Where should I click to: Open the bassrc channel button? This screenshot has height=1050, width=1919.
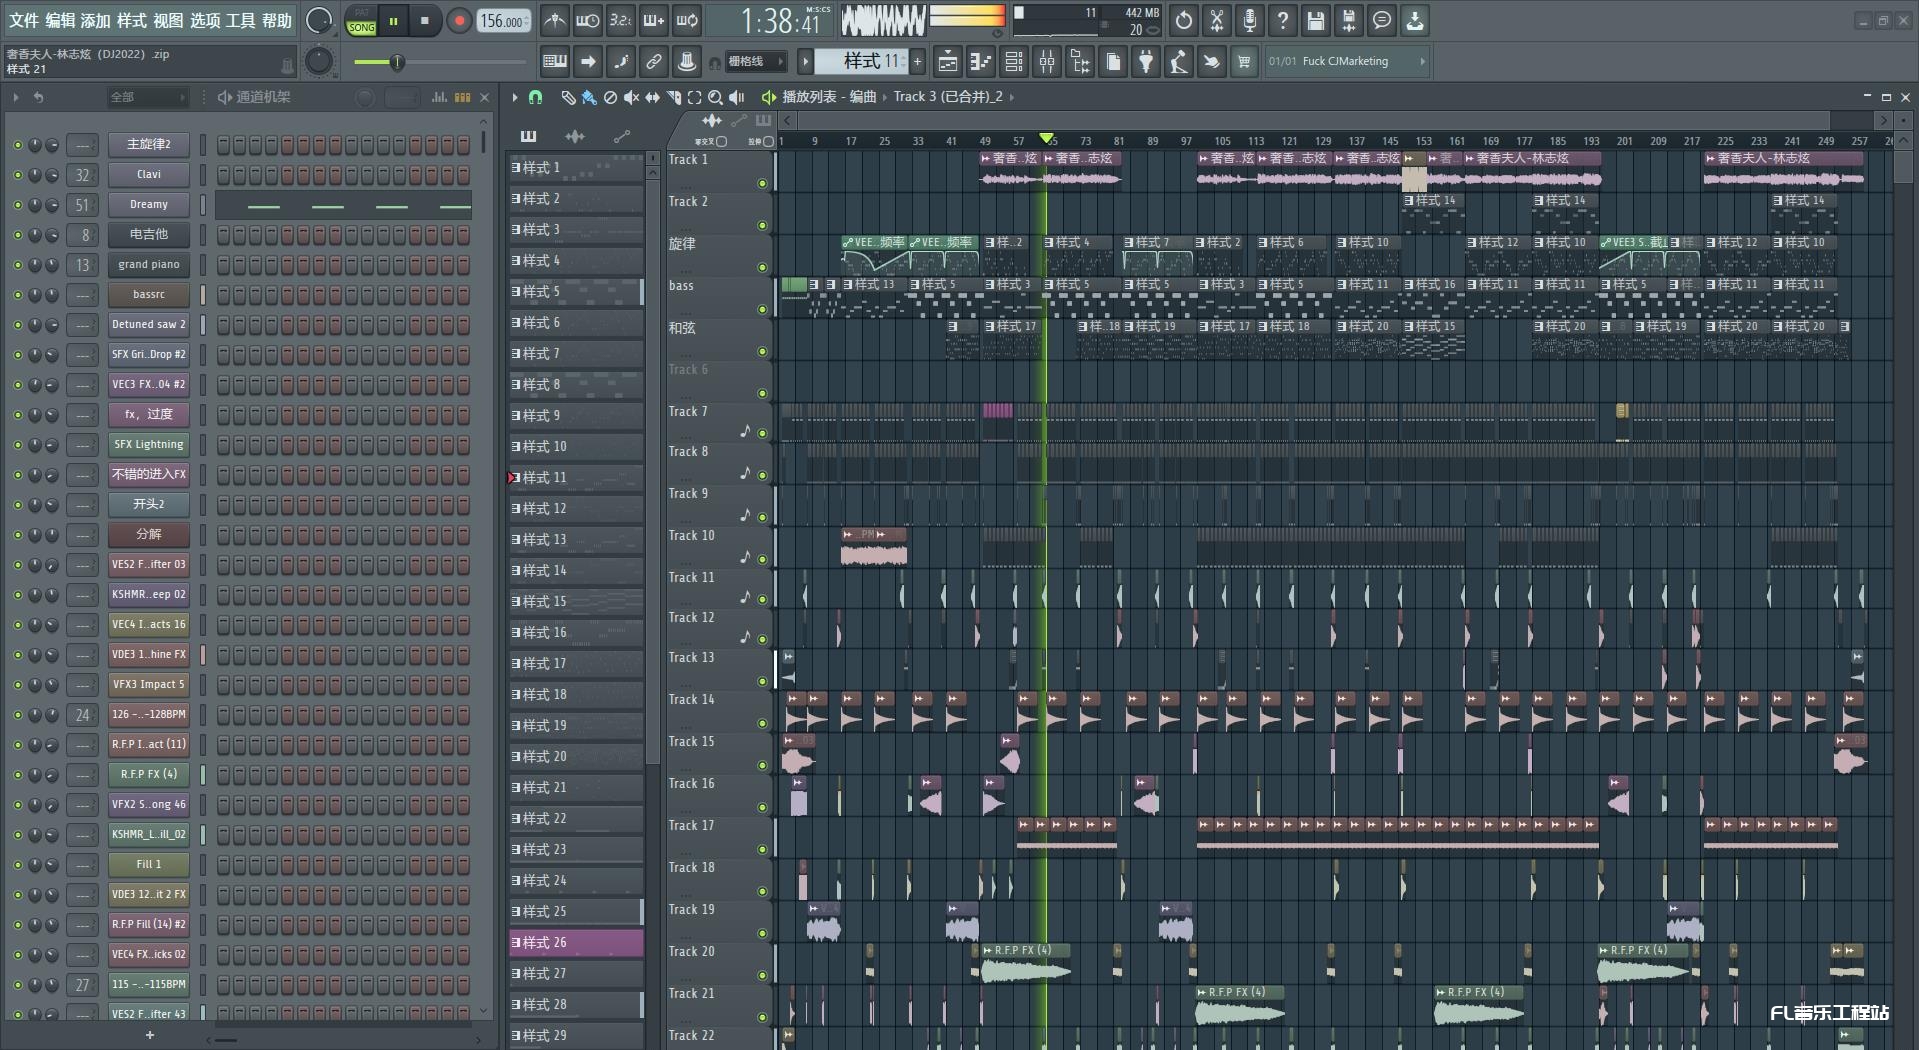pyautogui.click(x=149, y=295)
